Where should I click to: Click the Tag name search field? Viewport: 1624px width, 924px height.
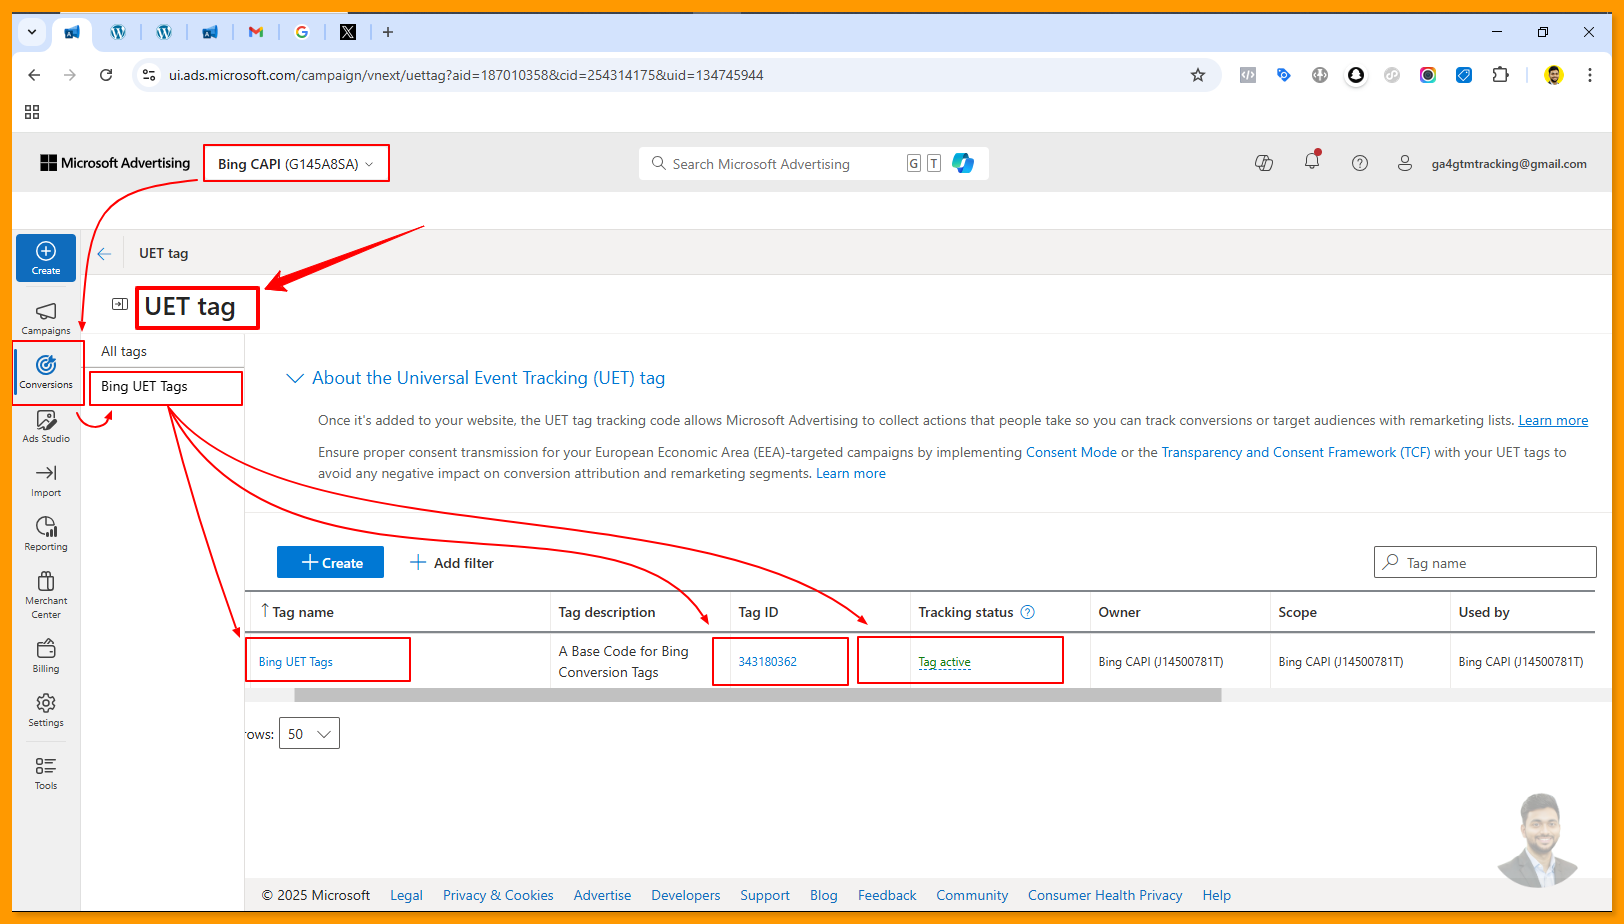click(1495, 563)
